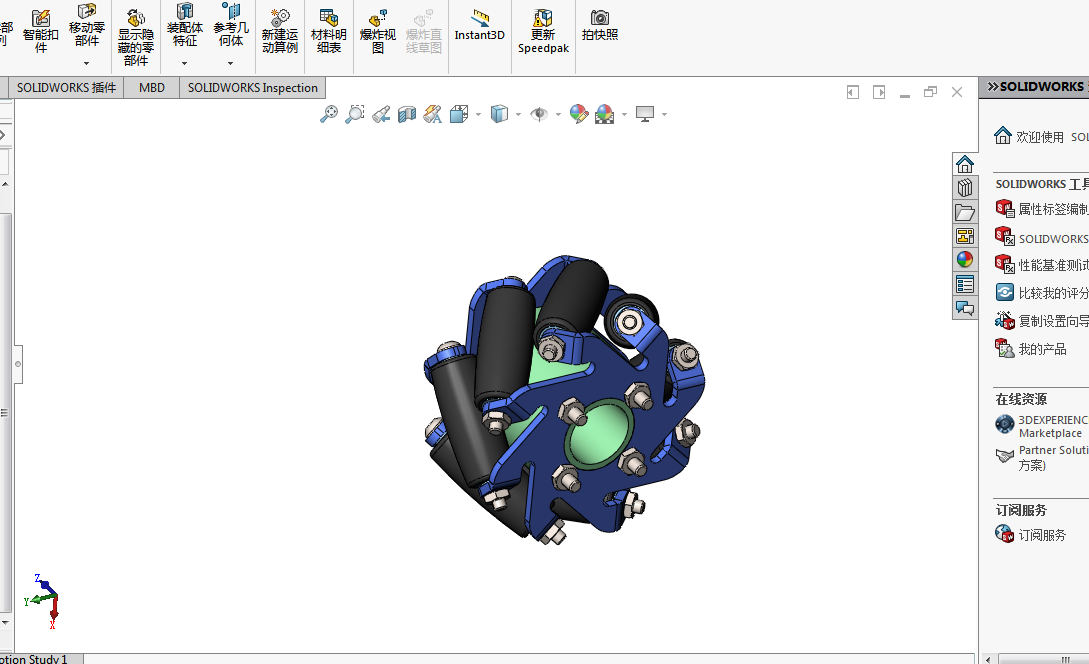Click the View Orientation cube icon
This screenshot has width=1089, height=664.
coord(459,114)
